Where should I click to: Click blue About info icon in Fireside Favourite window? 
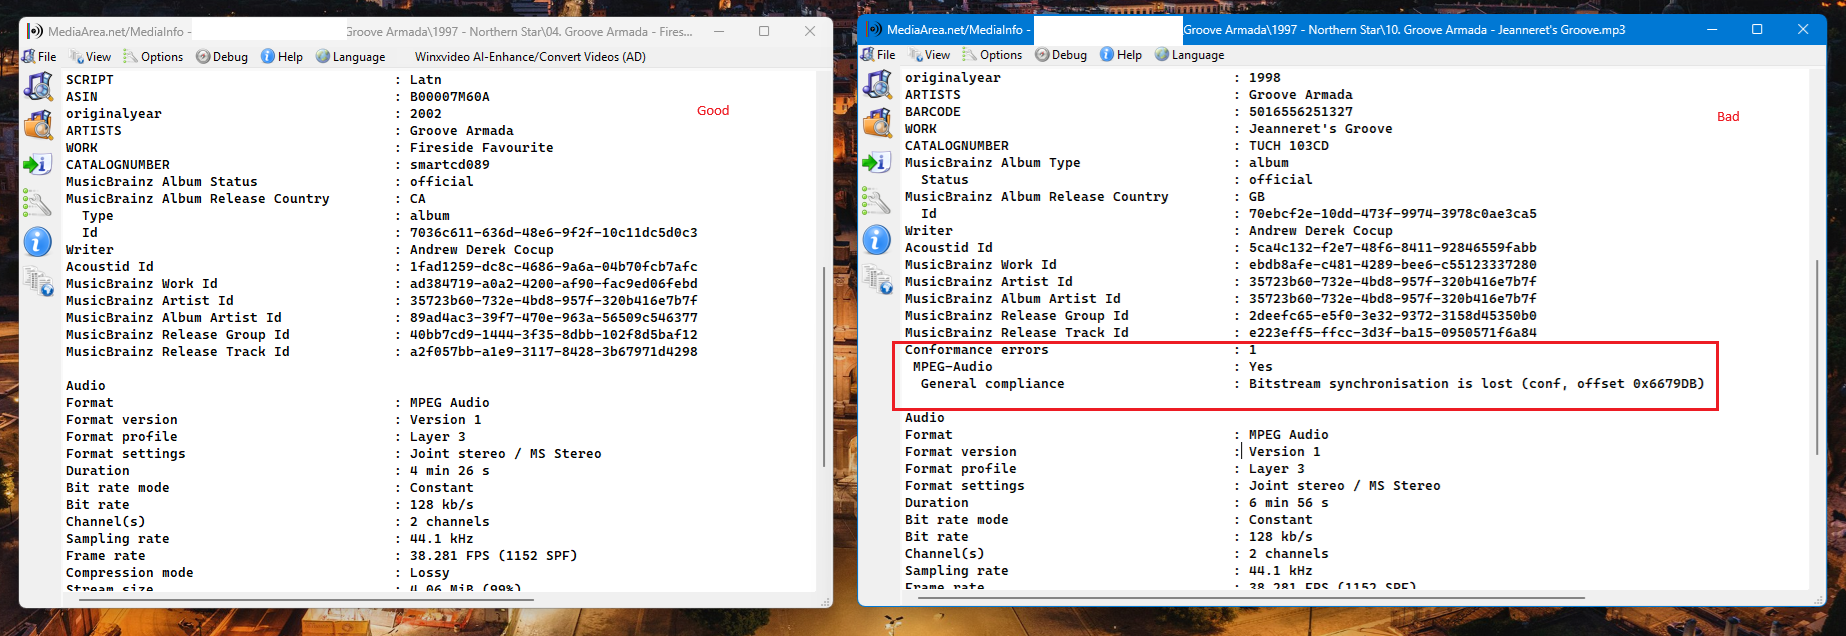[x=38, y=242]
